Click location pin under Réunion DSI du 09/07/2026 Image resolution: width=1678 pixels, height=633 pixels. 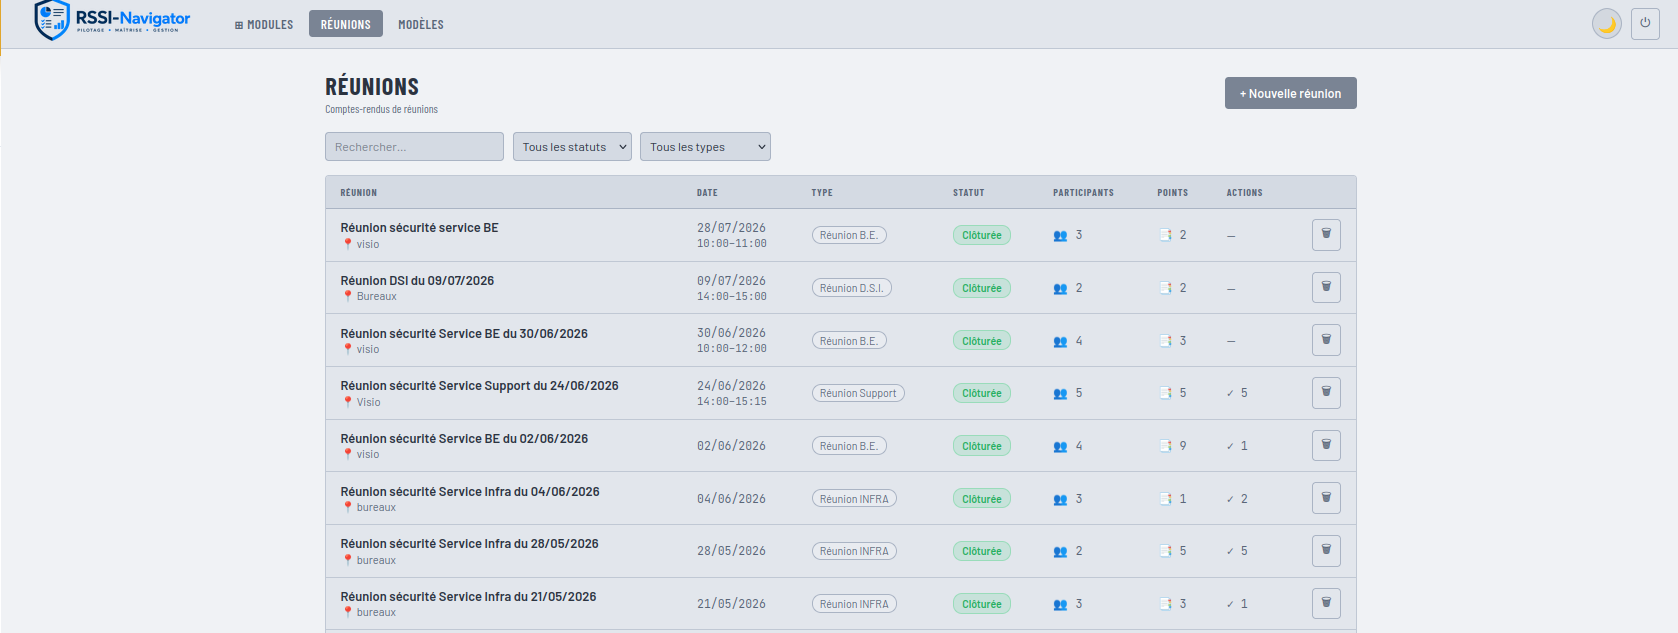[348, 296]
